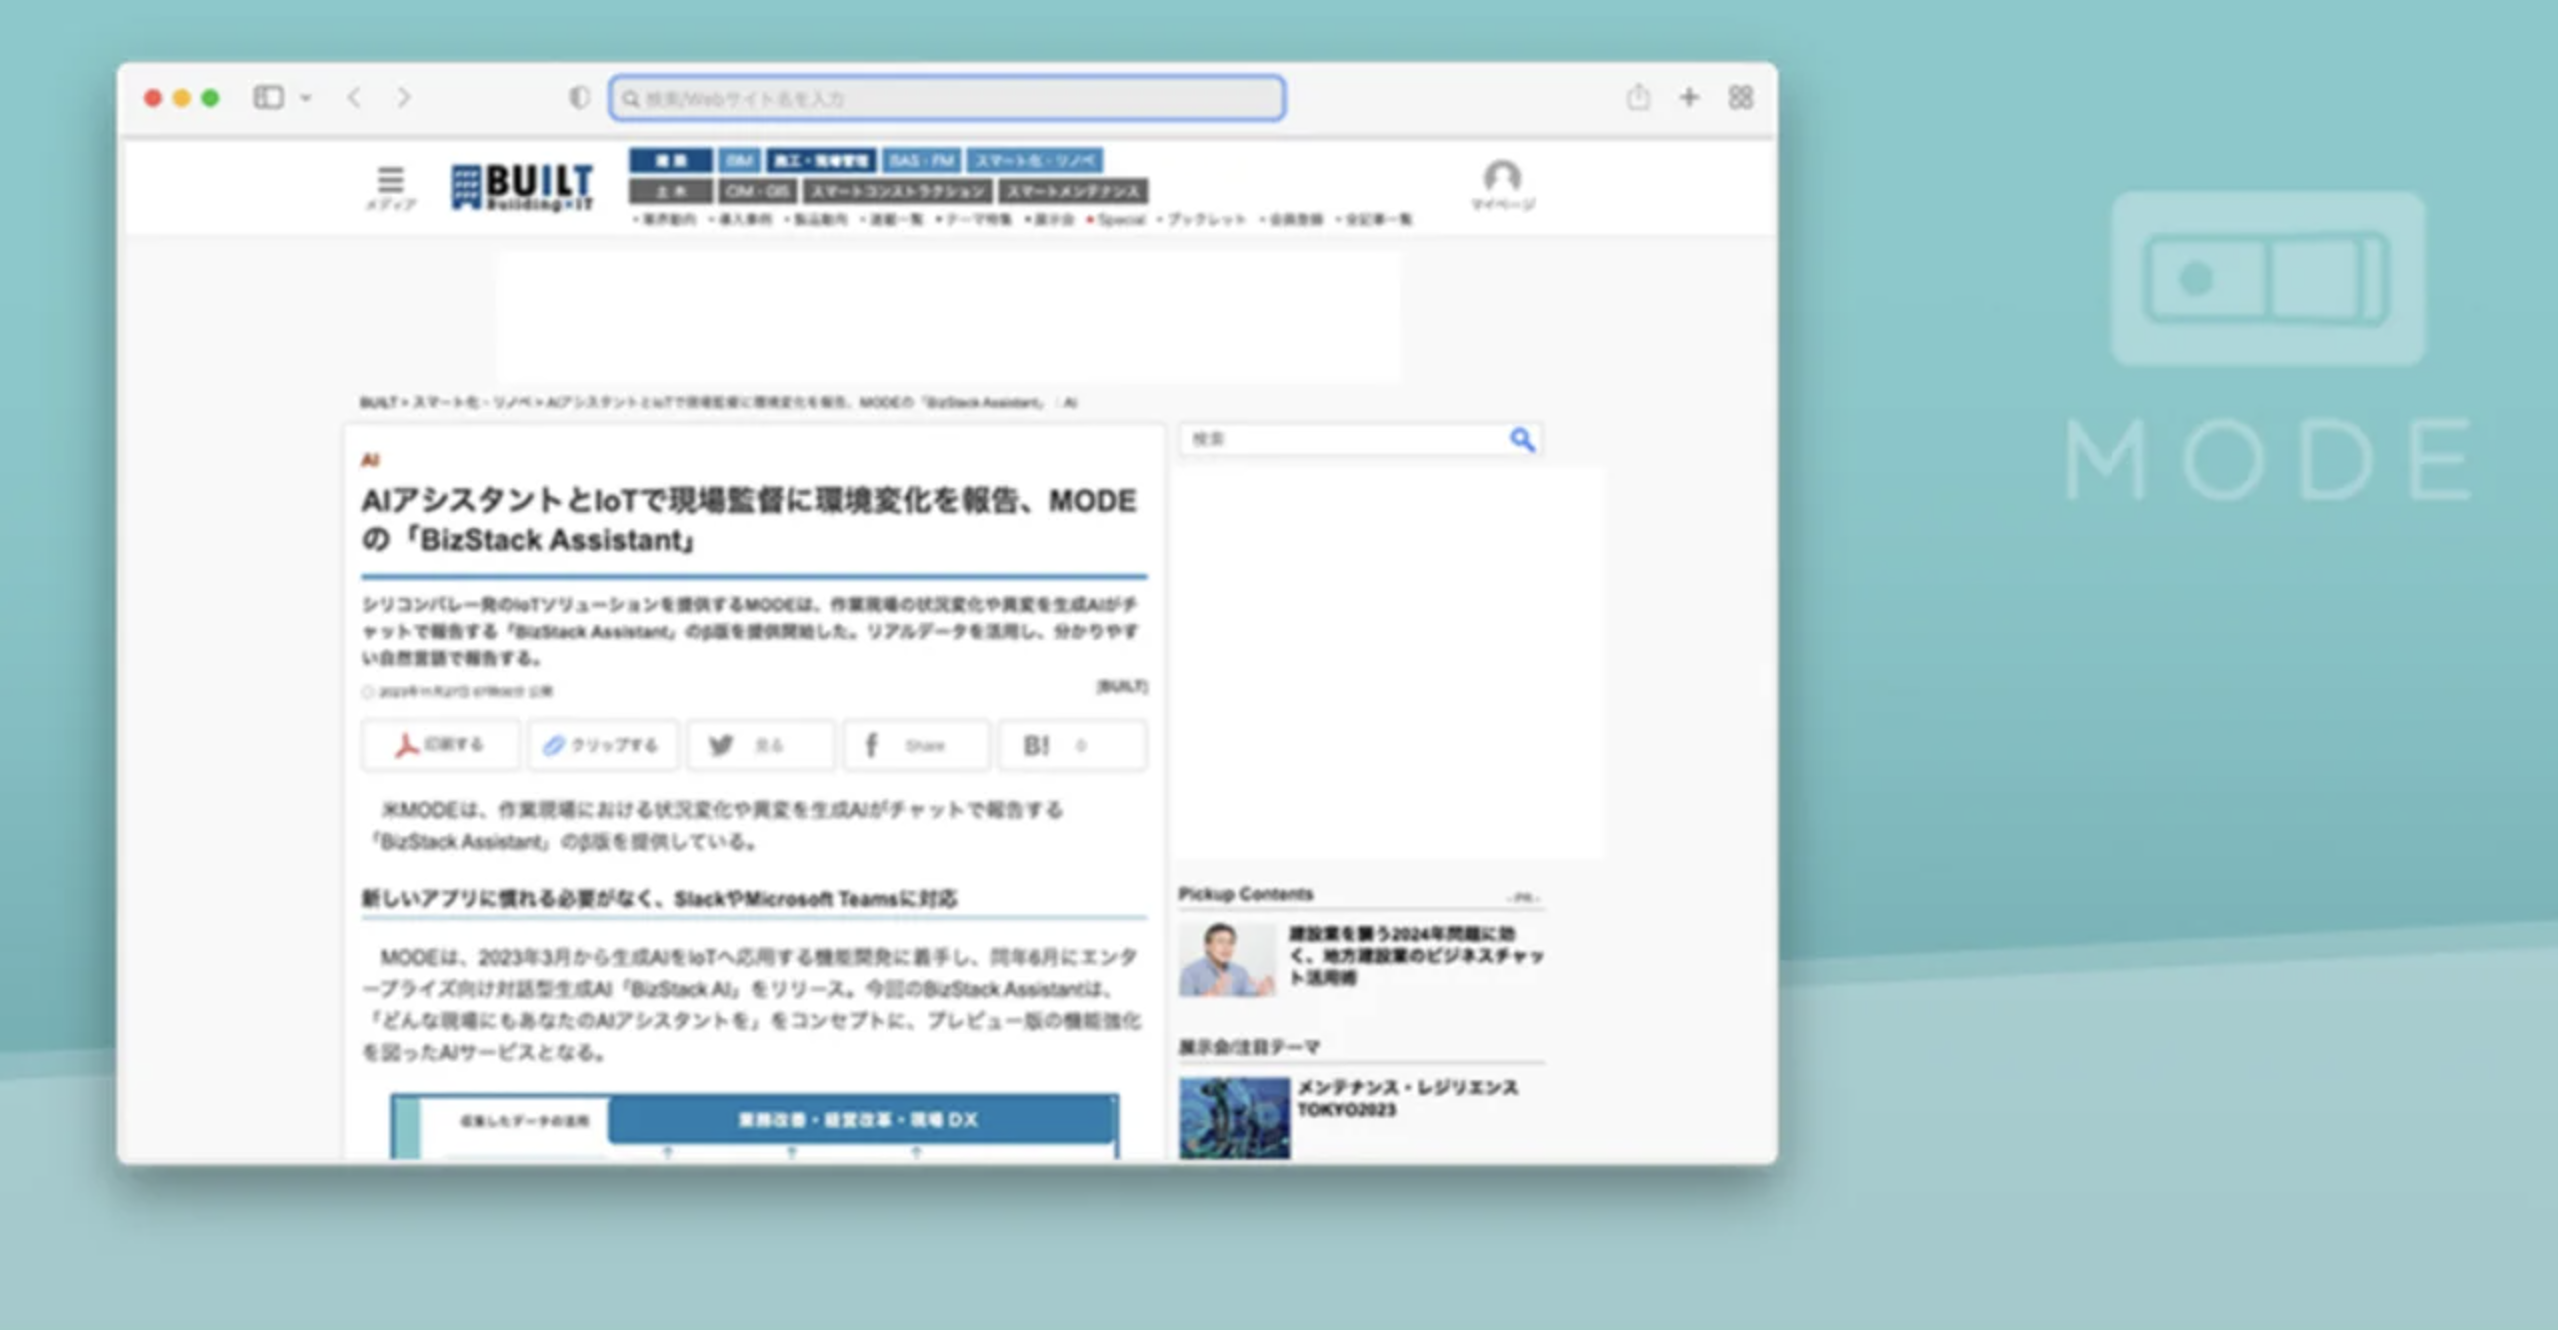This screenshot has width=2558, height=1330.
Task: Open the Share icon in toolbar
Action: tap(1637, 97)
